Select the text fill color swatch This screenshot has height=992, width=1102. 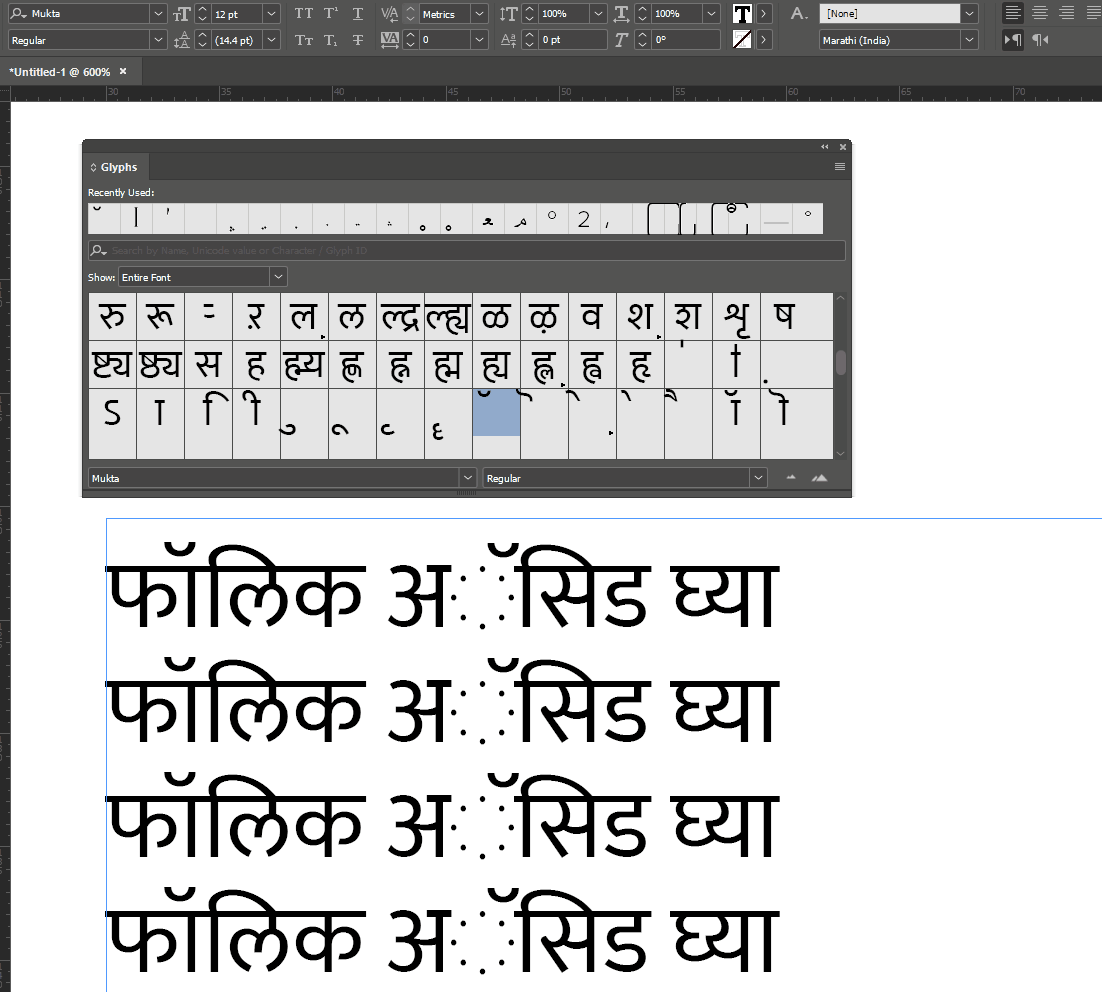742,13
